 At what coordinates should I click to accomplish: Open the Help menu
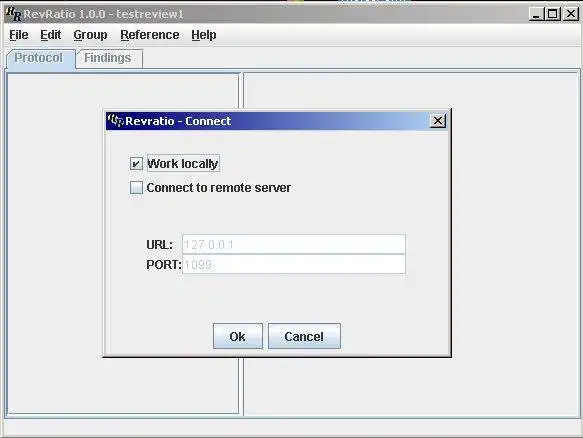click(x=204, y=35)
